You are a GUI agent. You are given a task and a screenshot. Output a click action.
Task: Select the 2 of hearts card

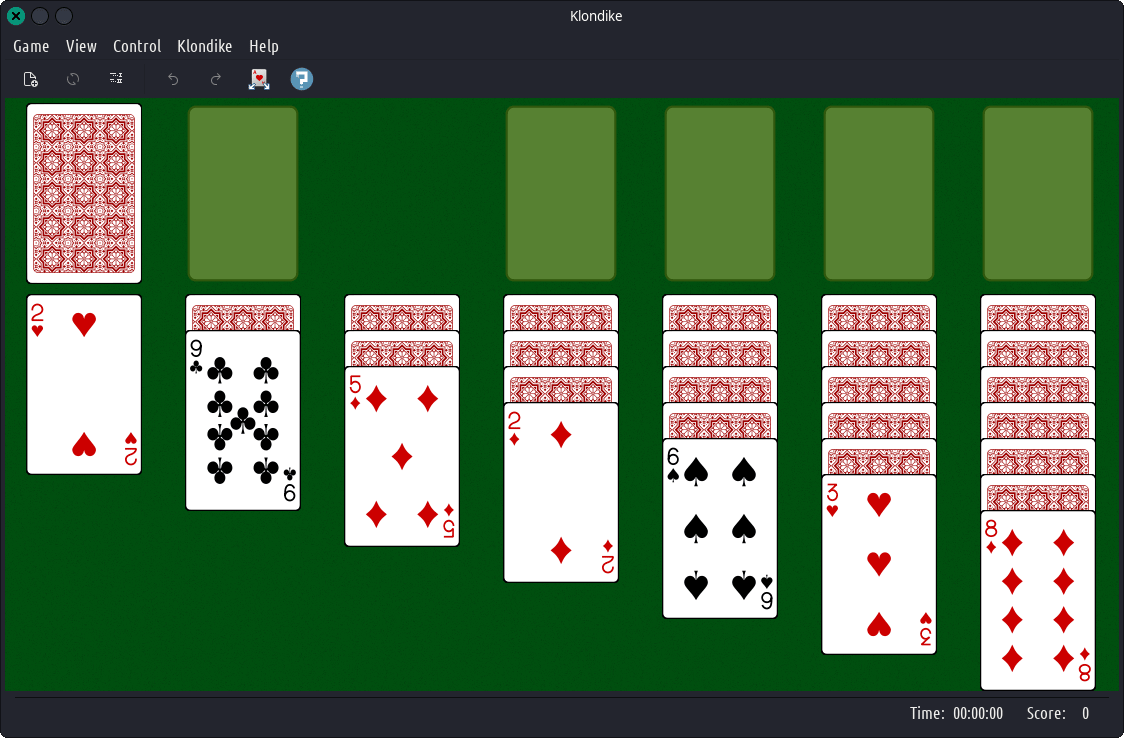tap(84, 384)
